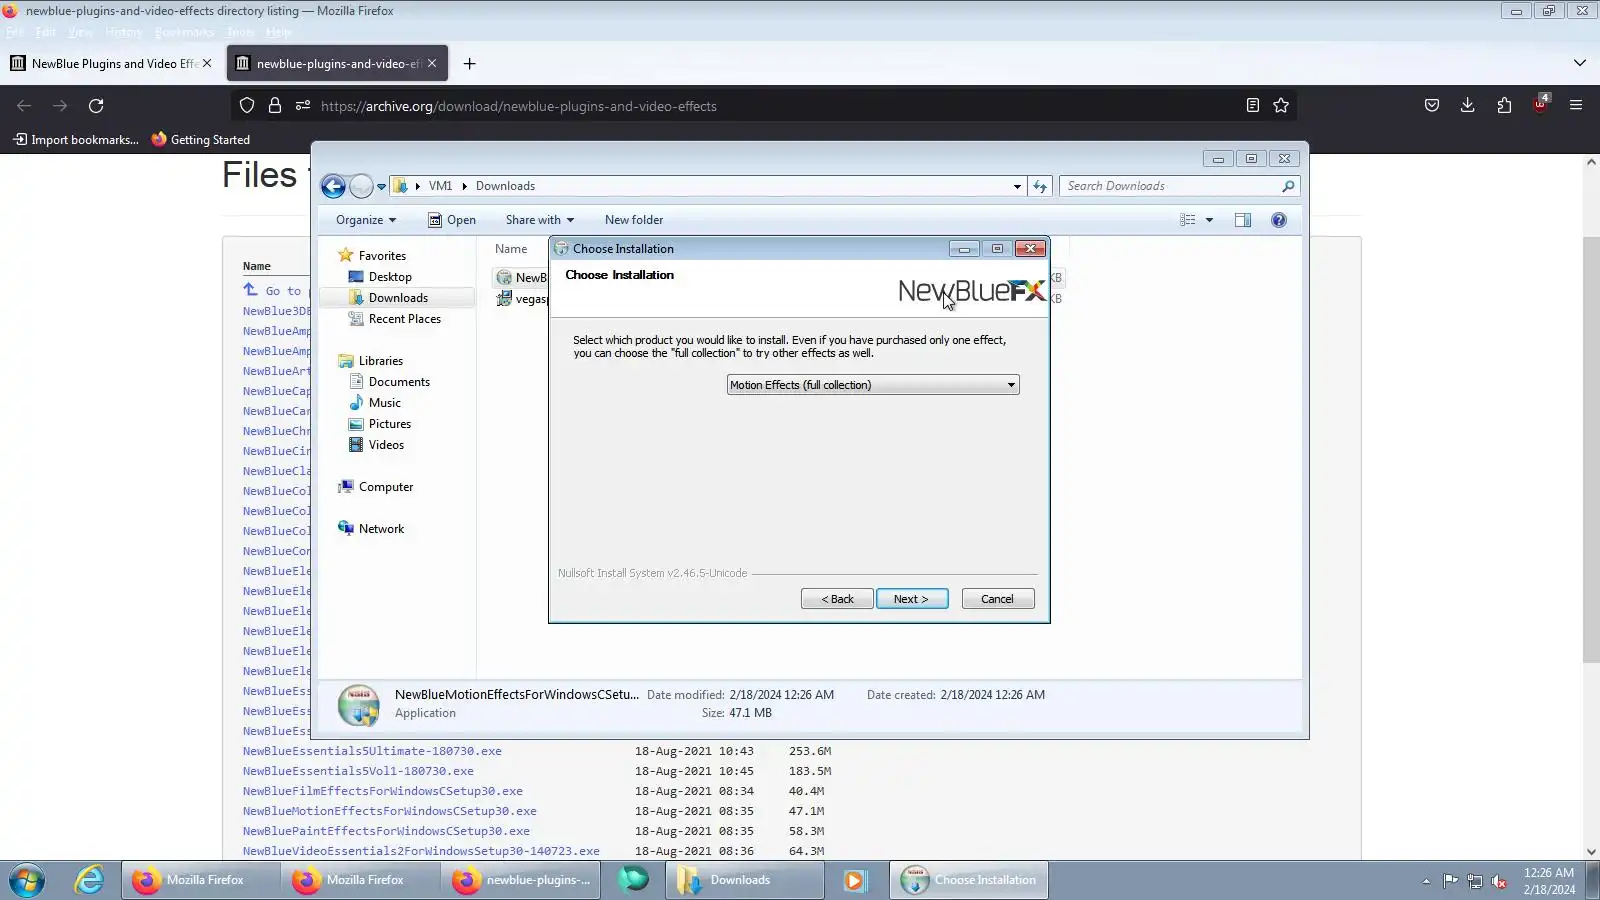Change the Explorer view icon
Screen dimensions: 1600x900
(x=1187, y=220)
